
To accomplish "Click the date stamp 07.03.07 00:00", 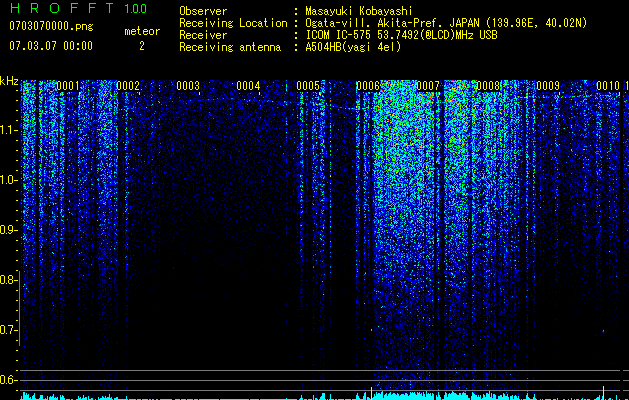I will 51,46.
